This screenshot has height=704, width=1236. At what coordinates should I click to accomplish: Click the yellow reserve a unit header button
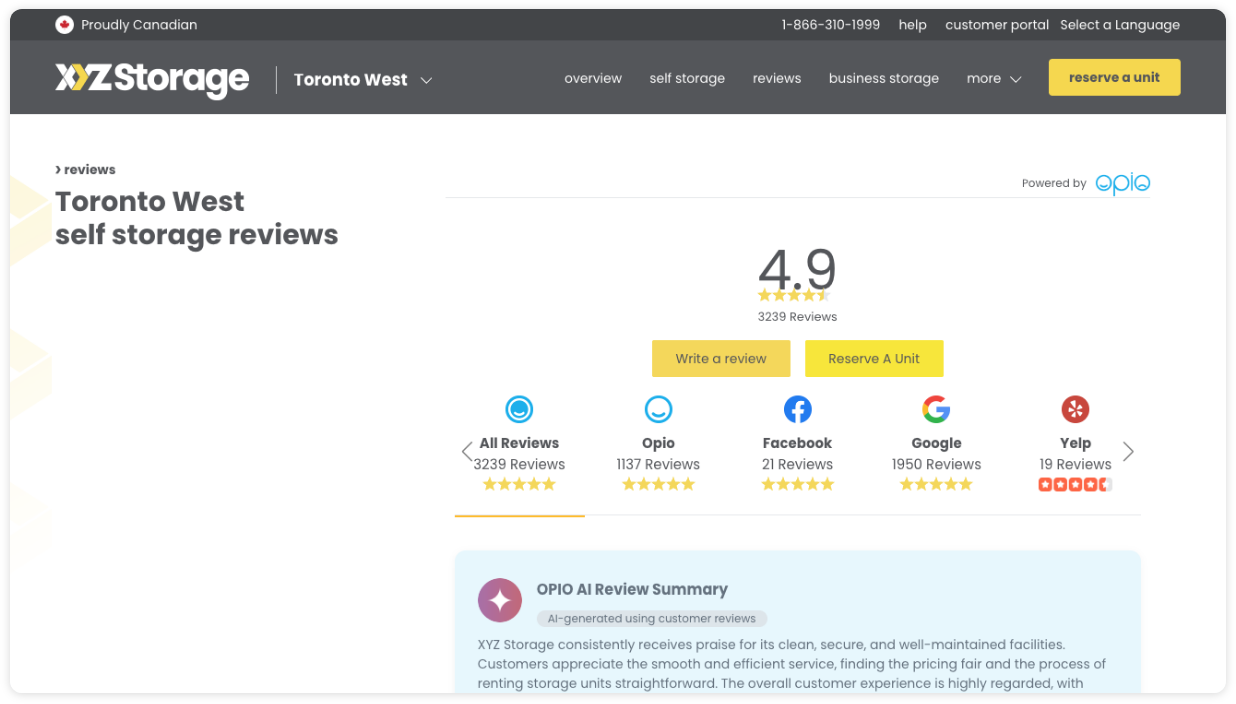click(x=1114, y=78)
